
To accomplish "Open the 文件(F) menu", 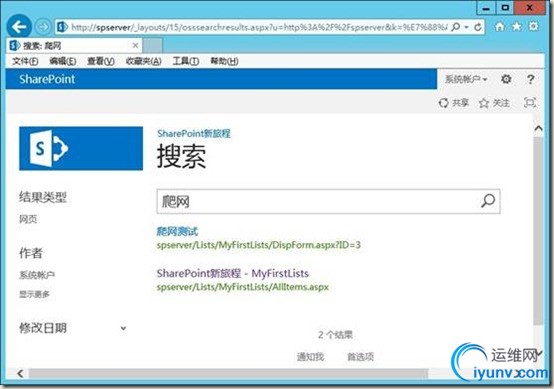I will pyautogui.click(x=25, y=61).
